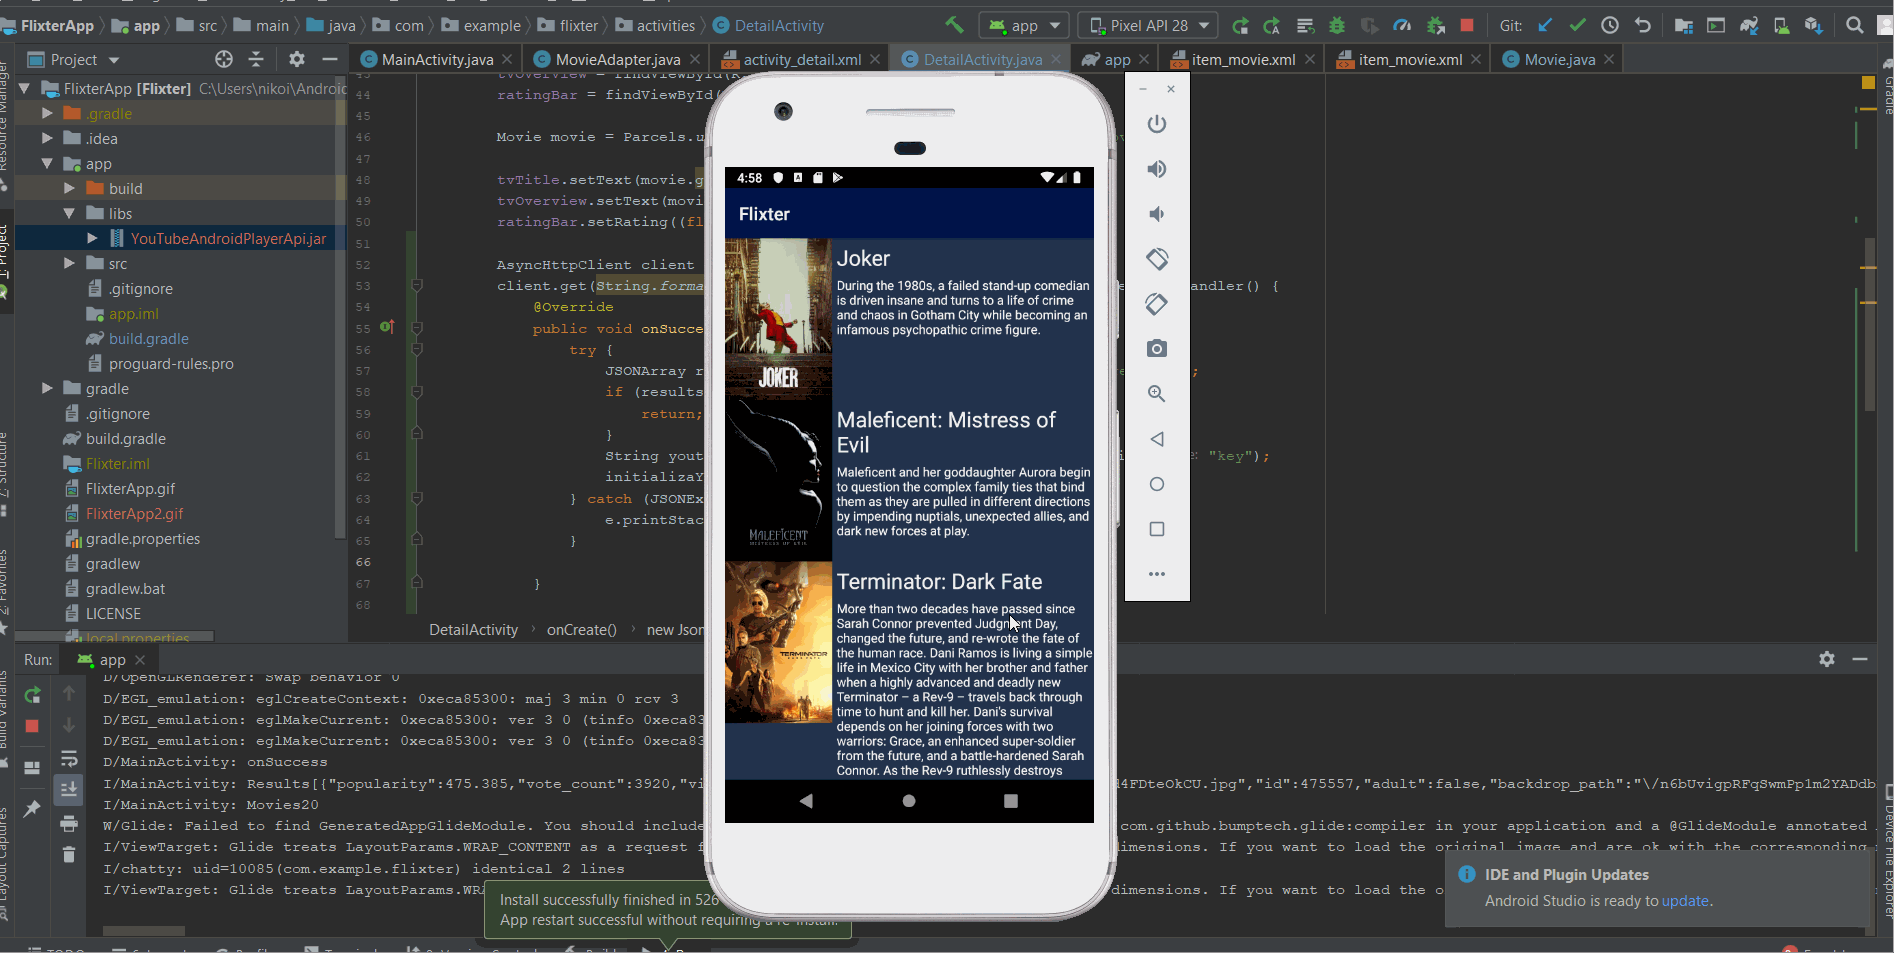Click the update link in notification
This screenshot has height=953, width=1894.
pyautogui.click(x=1685, y=901)
